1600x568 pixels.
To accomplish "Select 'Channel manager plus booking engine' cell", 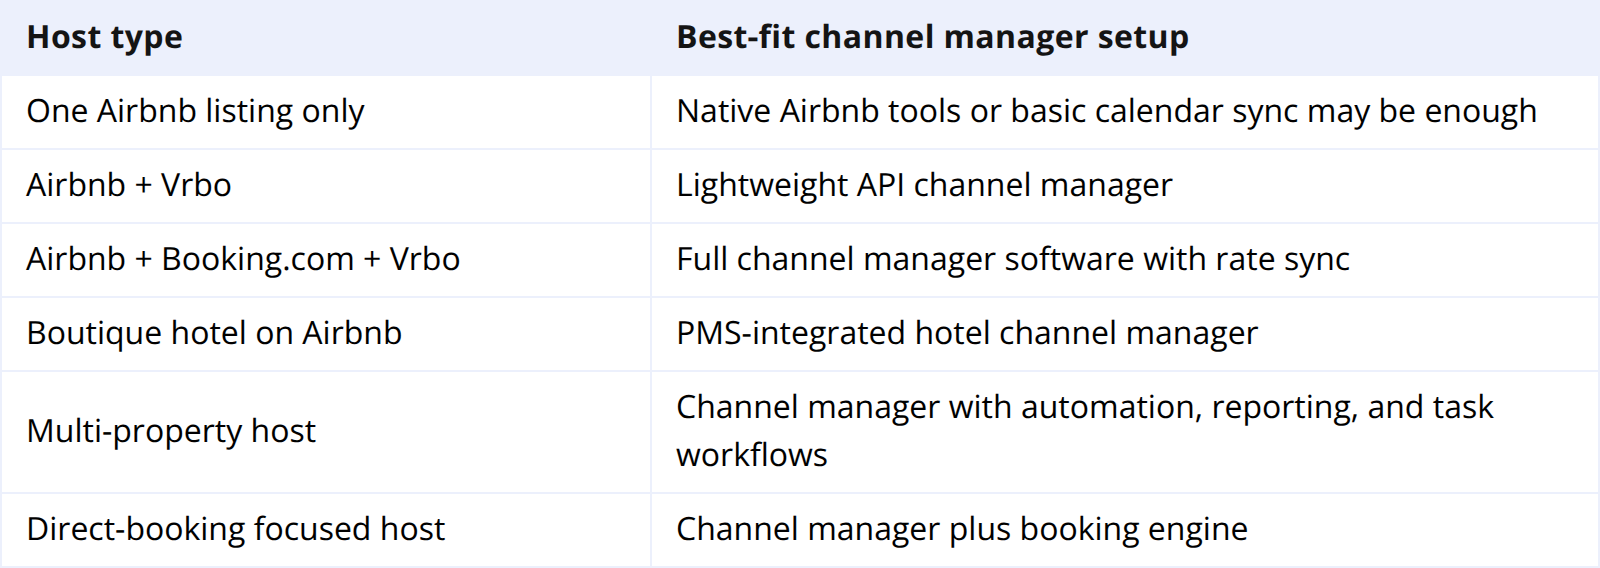I will point(1125,530).
